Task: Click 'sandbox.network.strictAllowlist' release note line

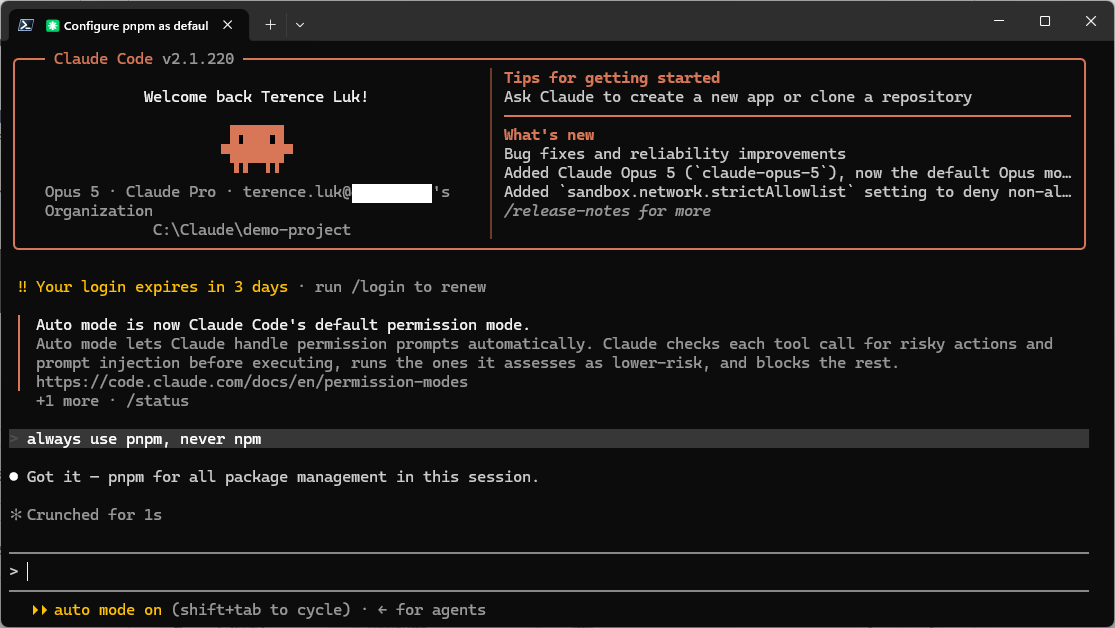Action: (787, 192)
